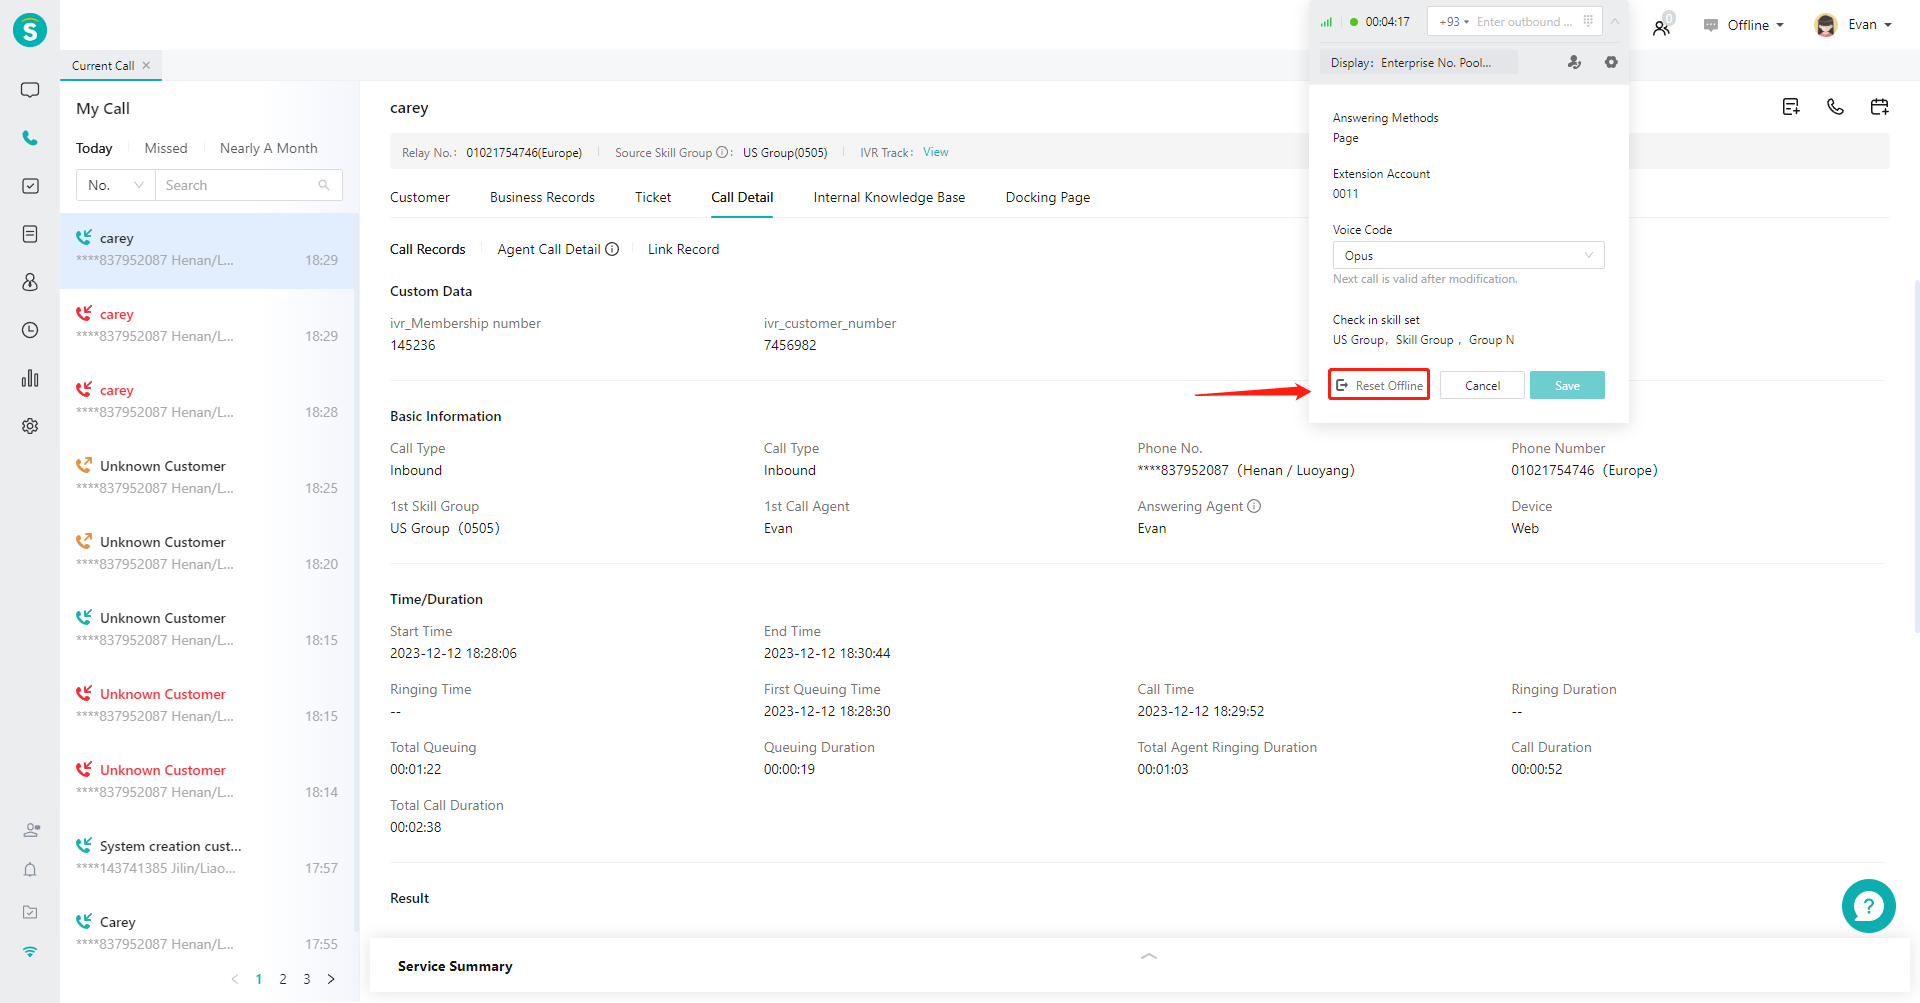Screen dimensions: 1920x1003
Task: Go to page 3 of call list
Action: (x=307, y=979)
